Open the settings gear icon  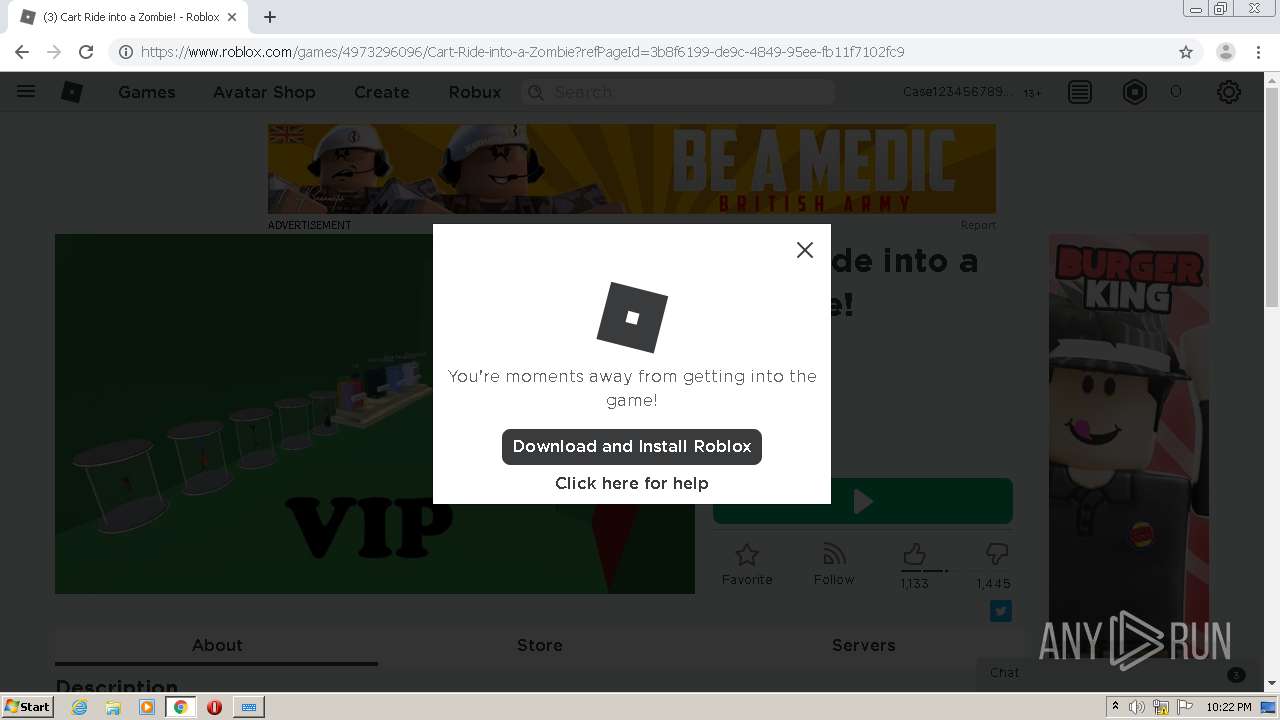[x=1229, y=92]
